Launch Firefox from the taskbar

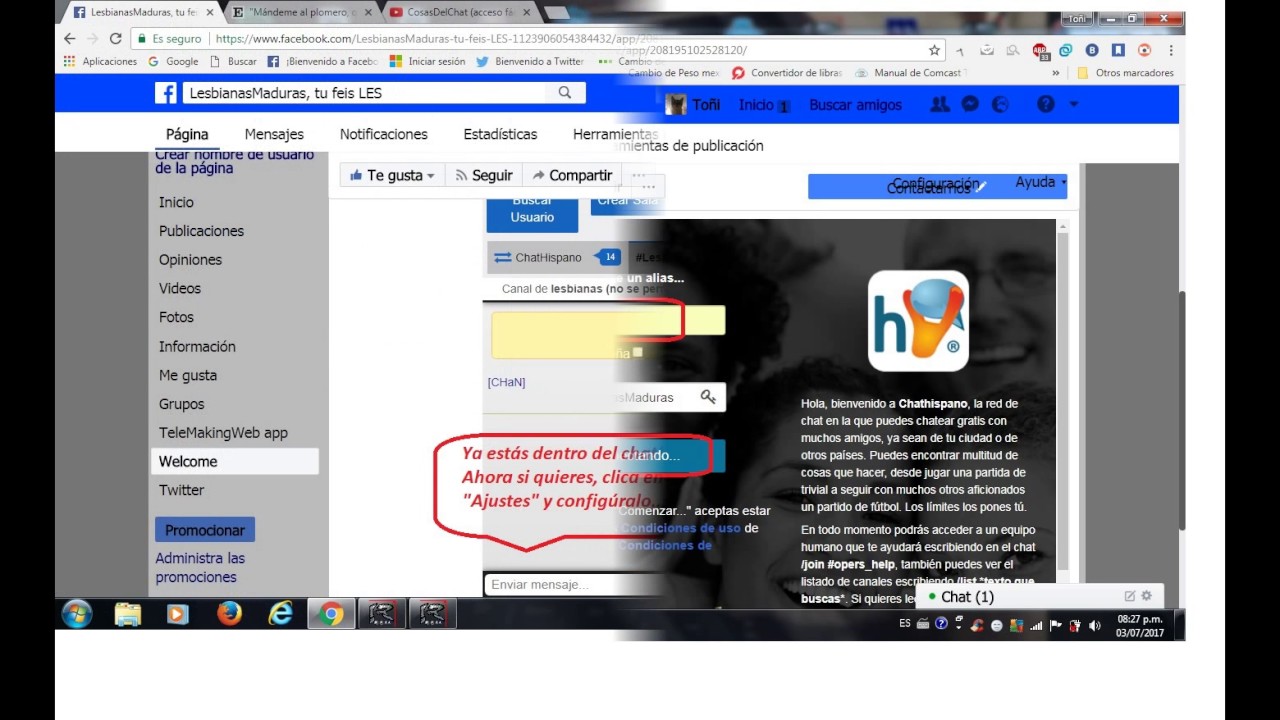tap(230, 613)
